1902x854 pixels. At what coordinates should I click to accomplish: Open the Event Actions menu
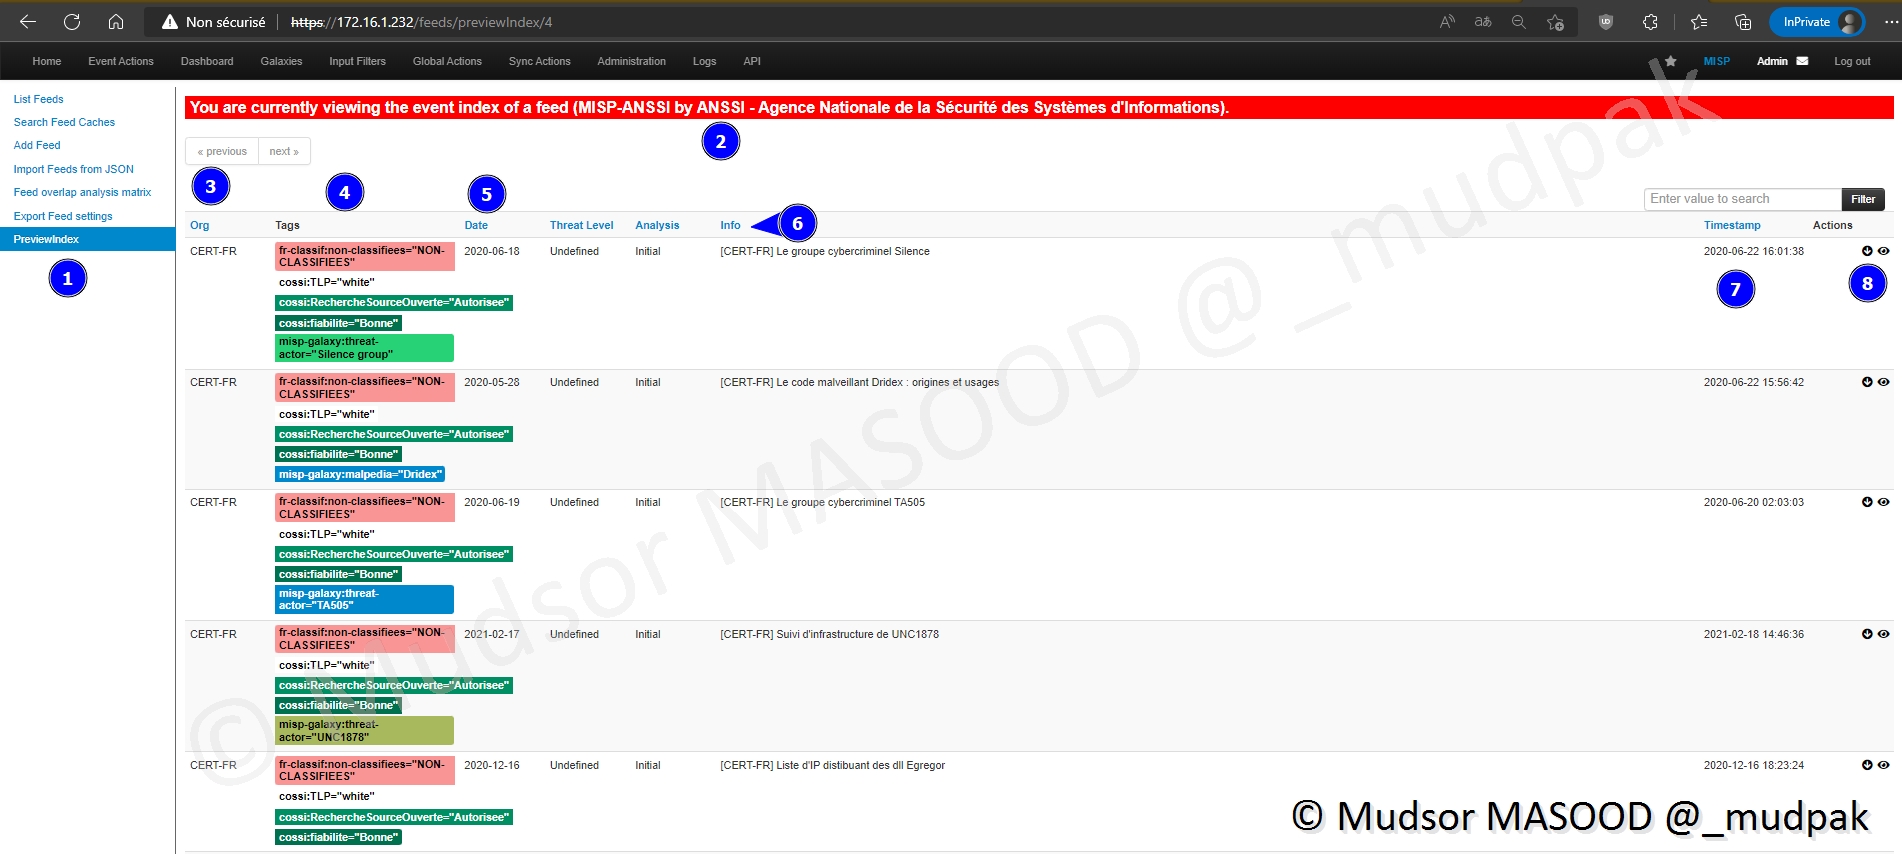point(120,61)
